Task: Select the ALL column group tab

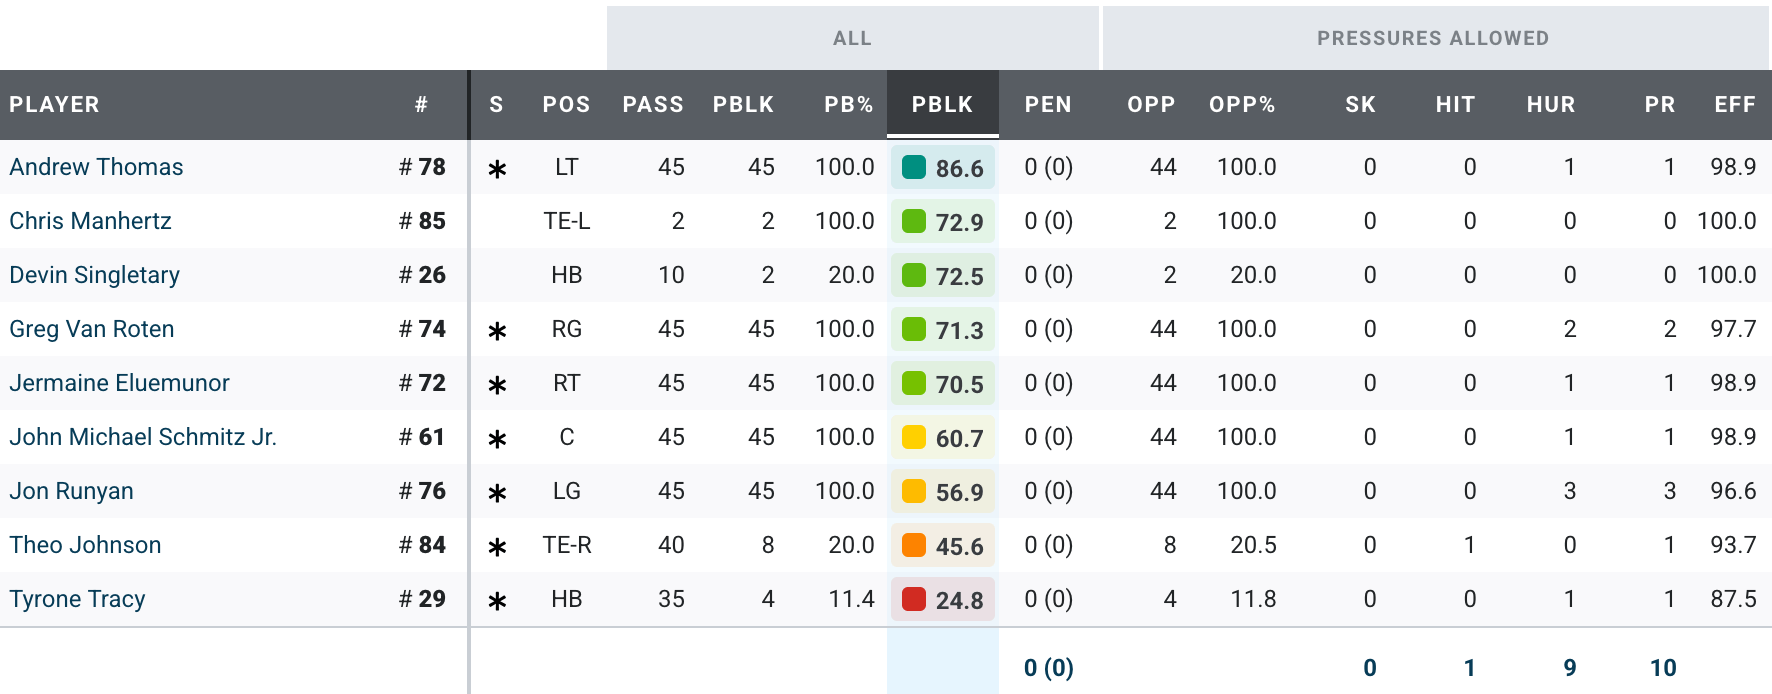Action: pyautogui.click(x=852, y=38)
